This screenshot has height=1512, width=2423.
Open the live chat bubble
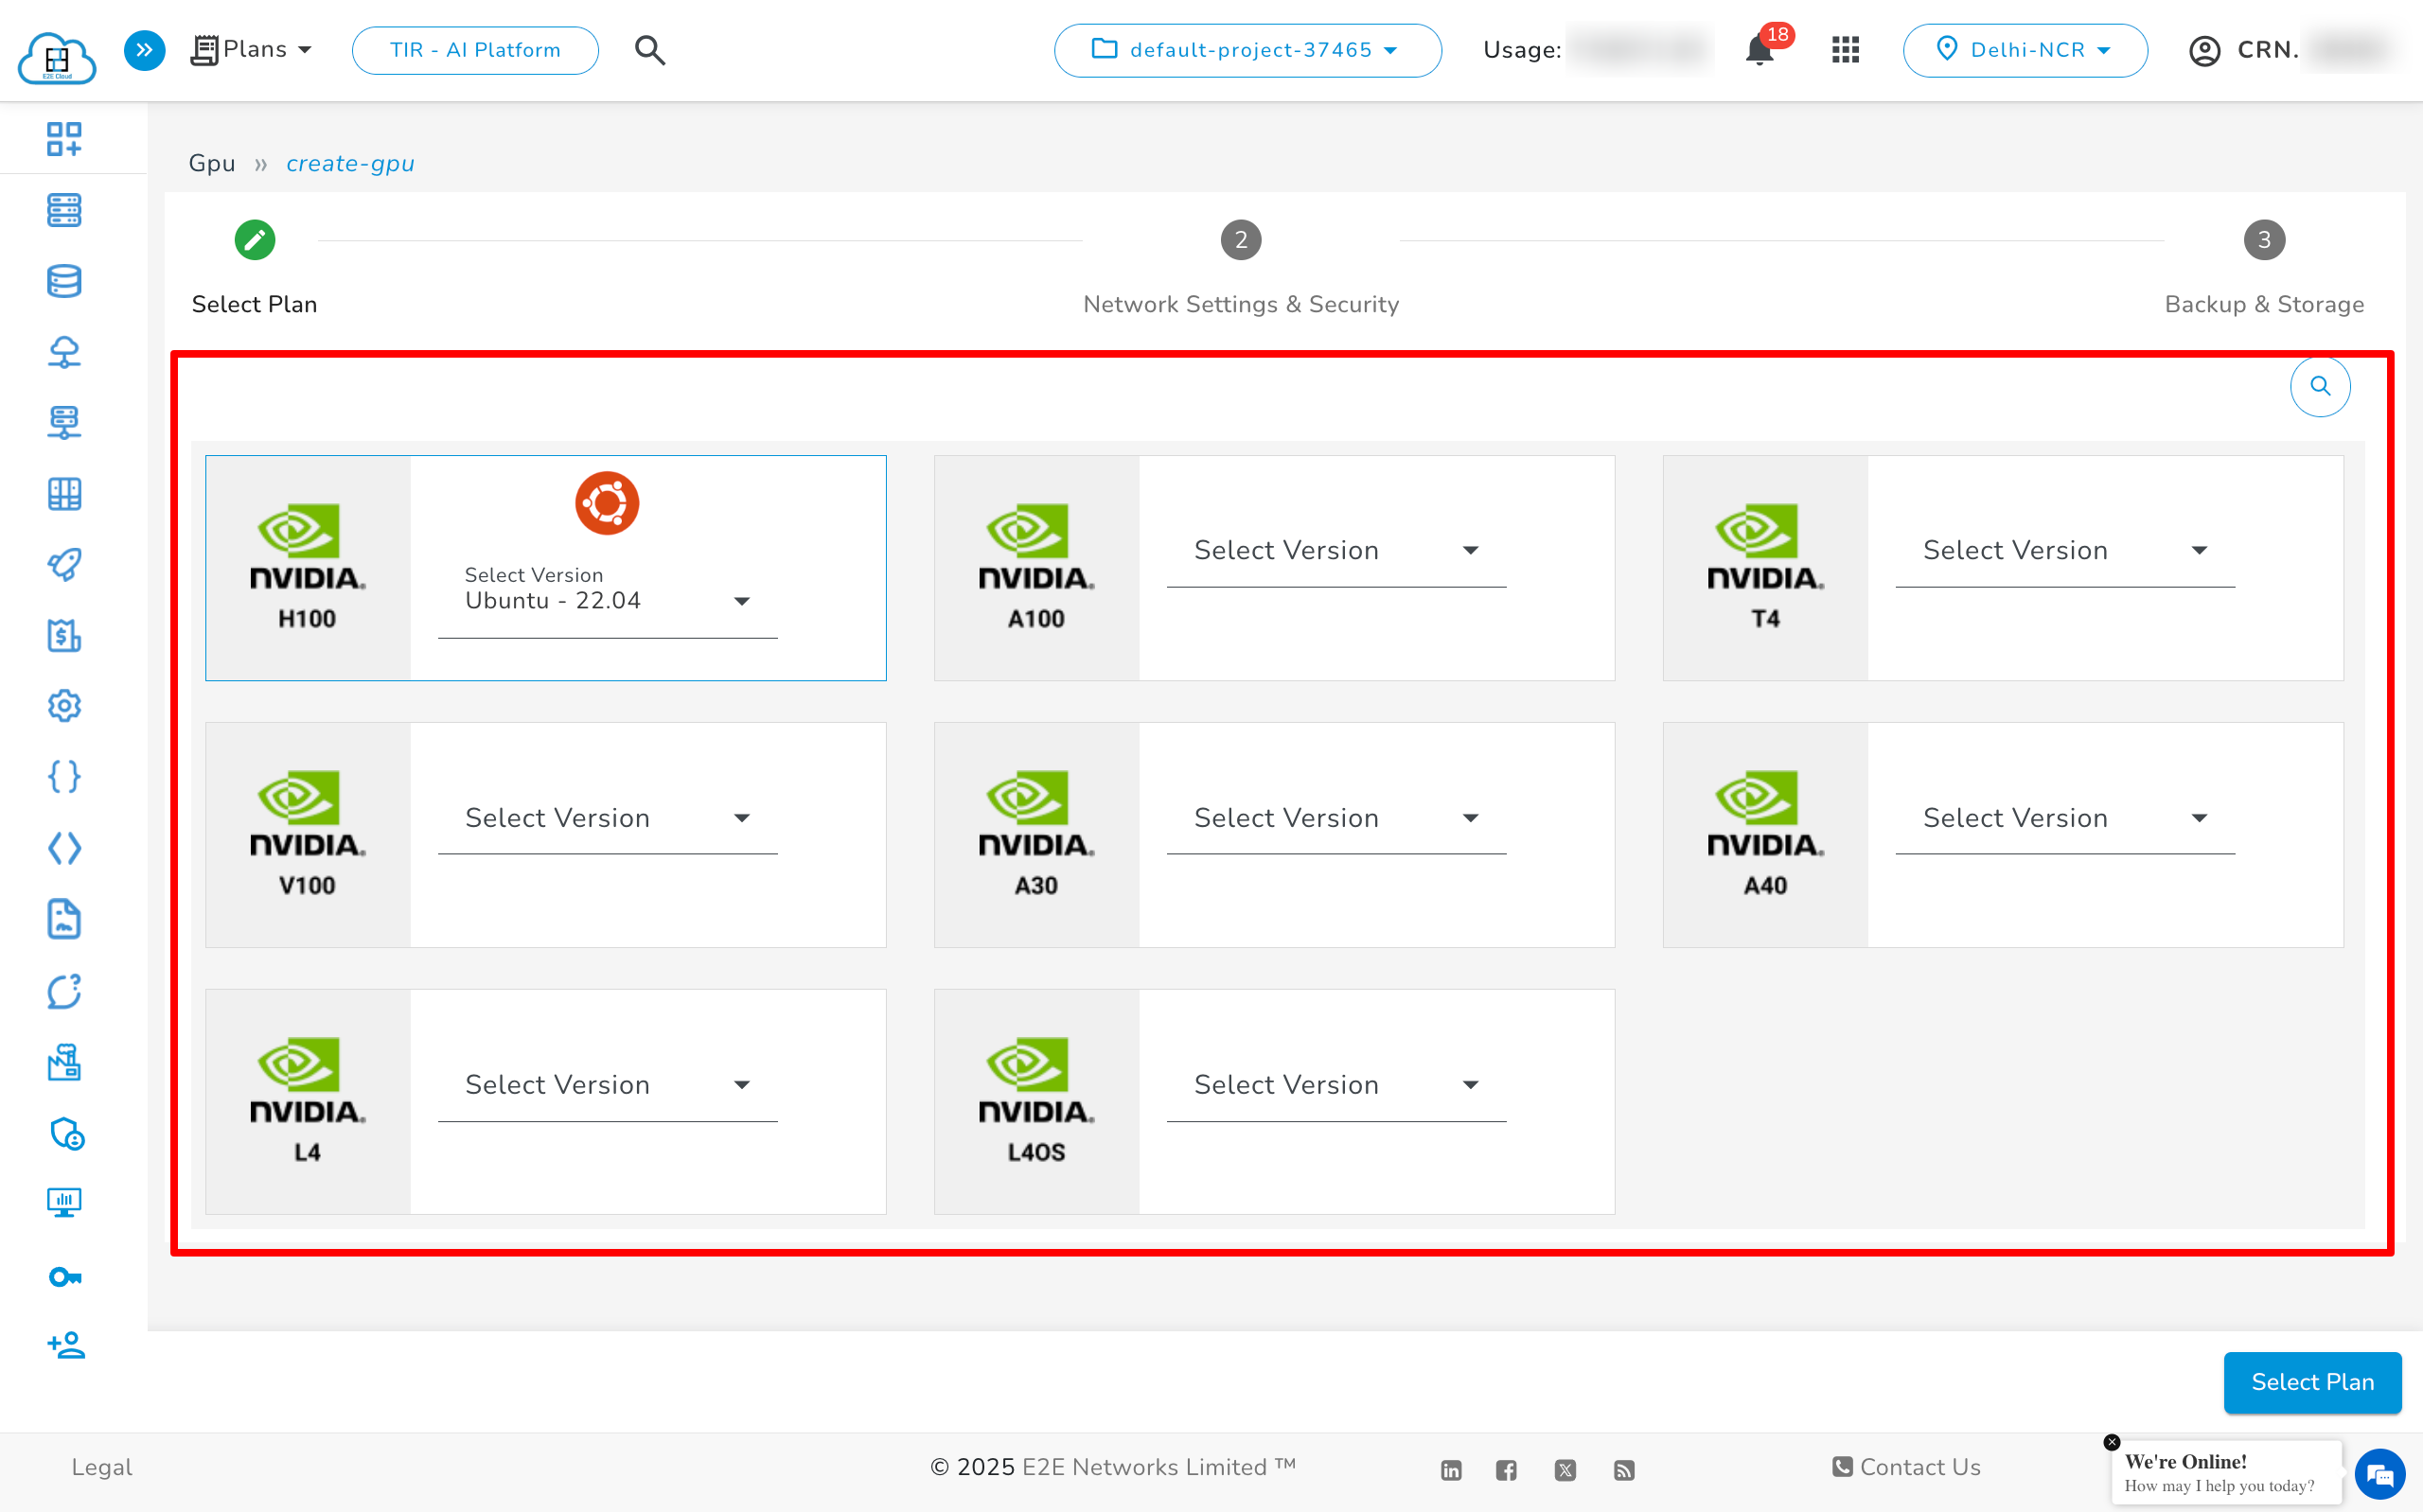pos(2380,1475)
